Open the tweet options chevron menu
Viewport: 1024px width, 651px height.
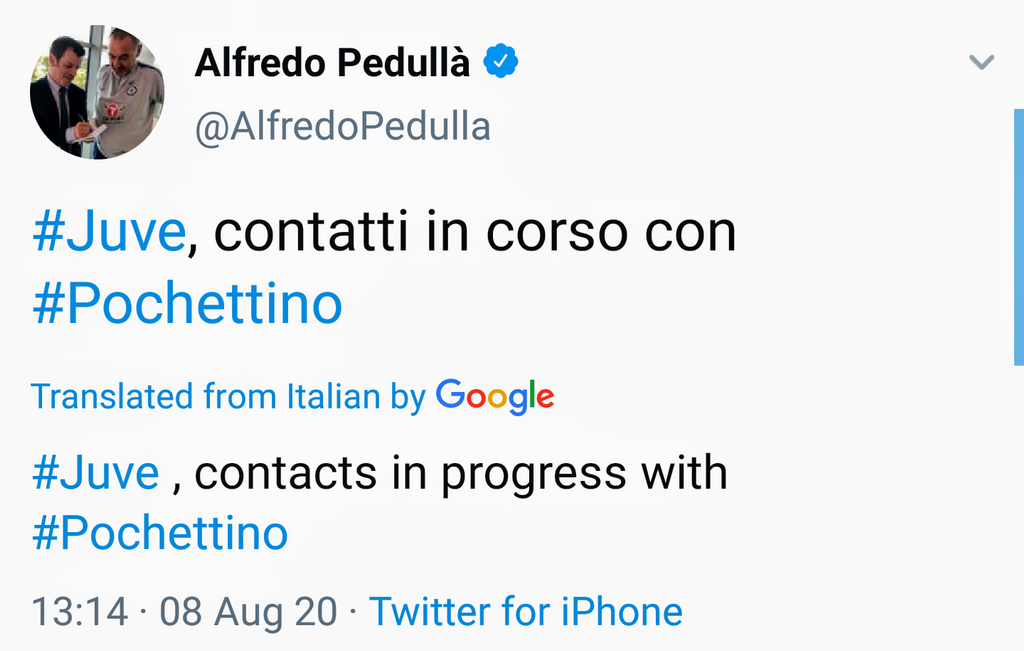point(982,63)
